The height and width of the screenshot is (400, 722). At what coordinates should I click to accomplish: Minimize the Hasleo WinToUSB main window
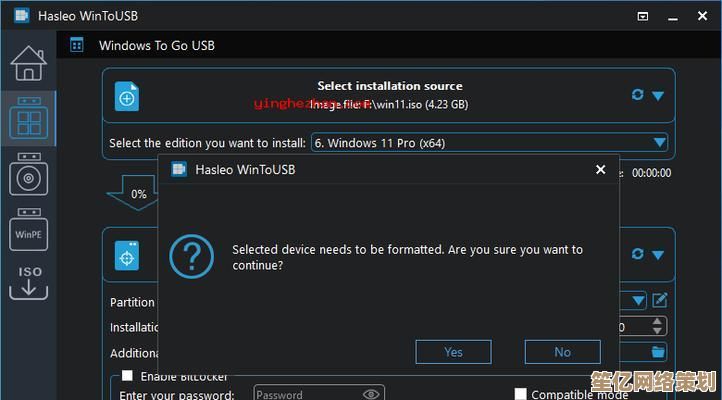tap(673, 17)
